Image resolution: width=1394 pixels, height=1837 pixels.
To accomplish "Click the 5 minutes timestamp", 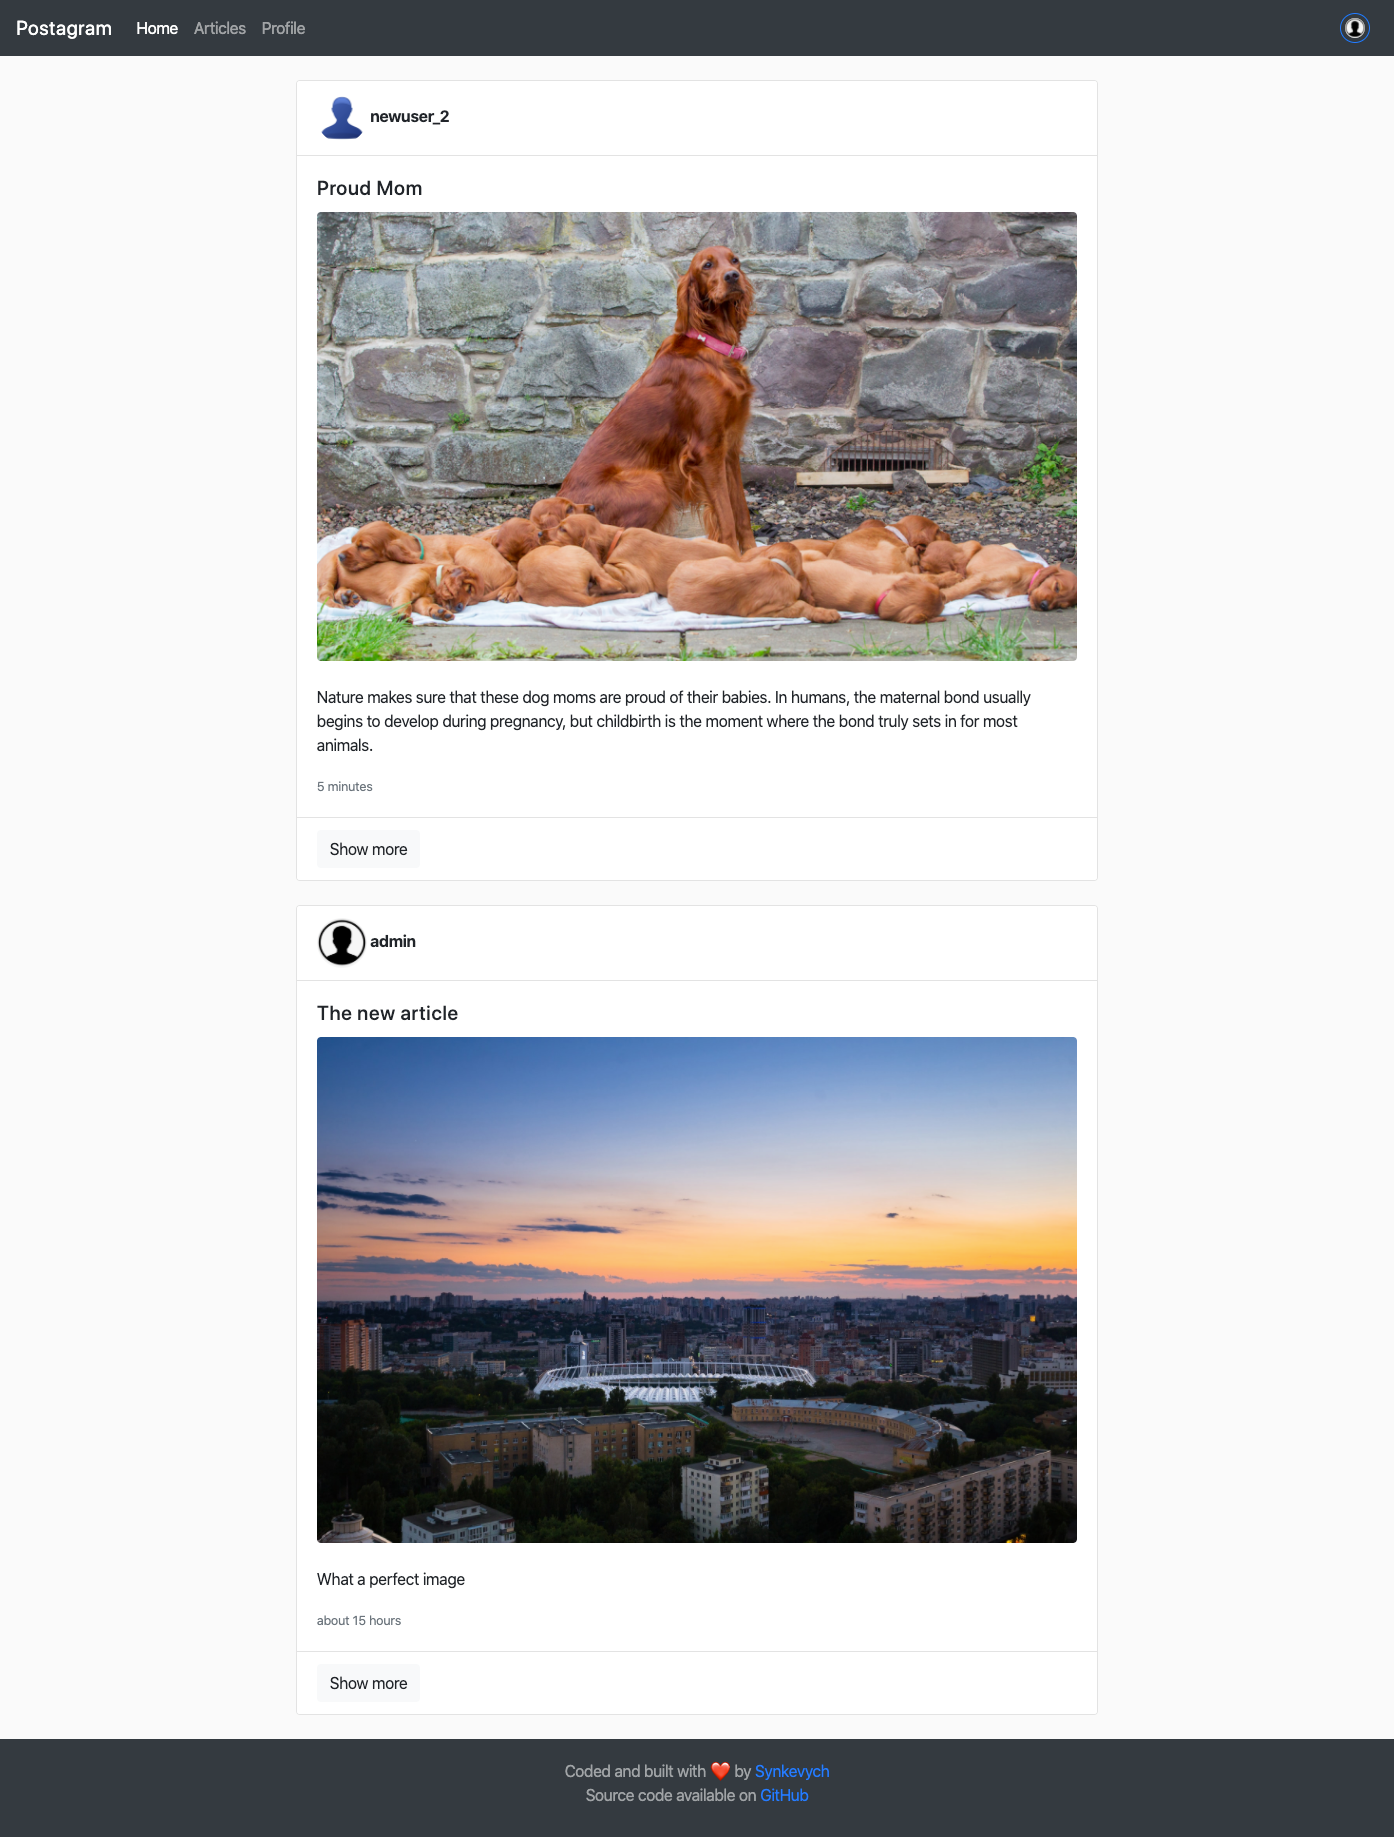I will 344,787.
